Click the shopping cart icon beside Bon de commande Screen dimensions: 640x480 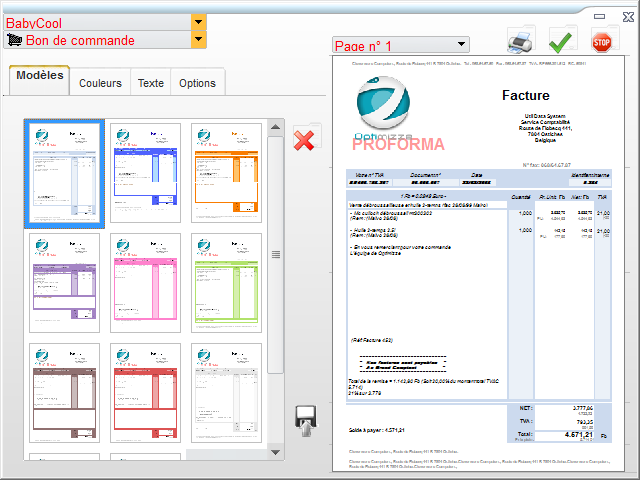[x=14, y=40]
